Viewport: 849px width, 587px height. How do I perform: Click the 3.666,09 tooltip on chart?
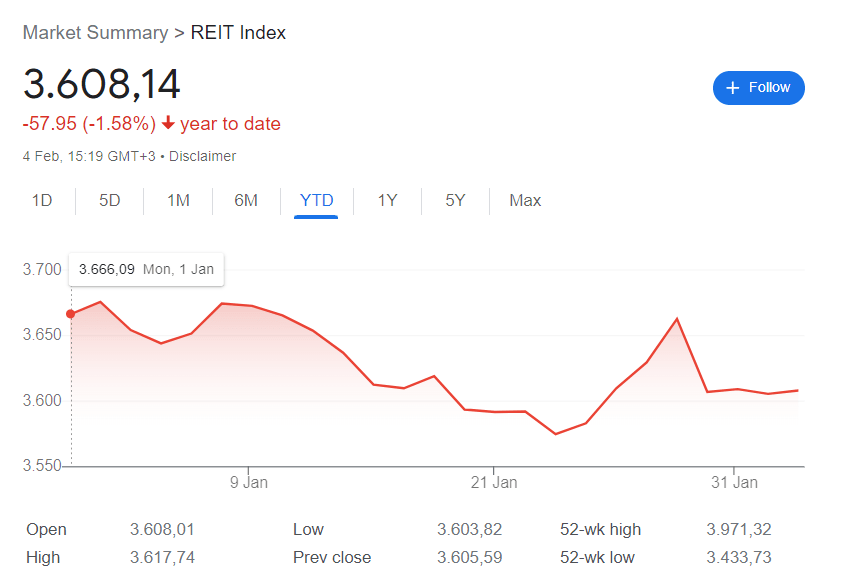(x=146, y=269)
